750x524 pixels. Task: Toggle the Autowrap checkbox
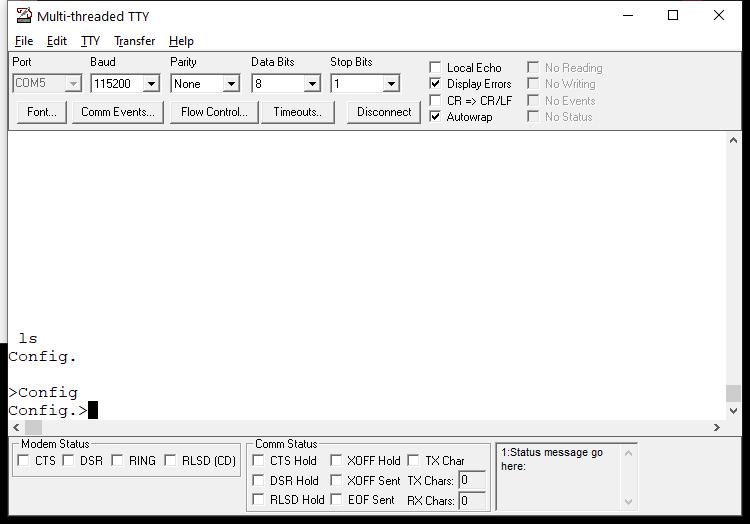click(435, 116)
